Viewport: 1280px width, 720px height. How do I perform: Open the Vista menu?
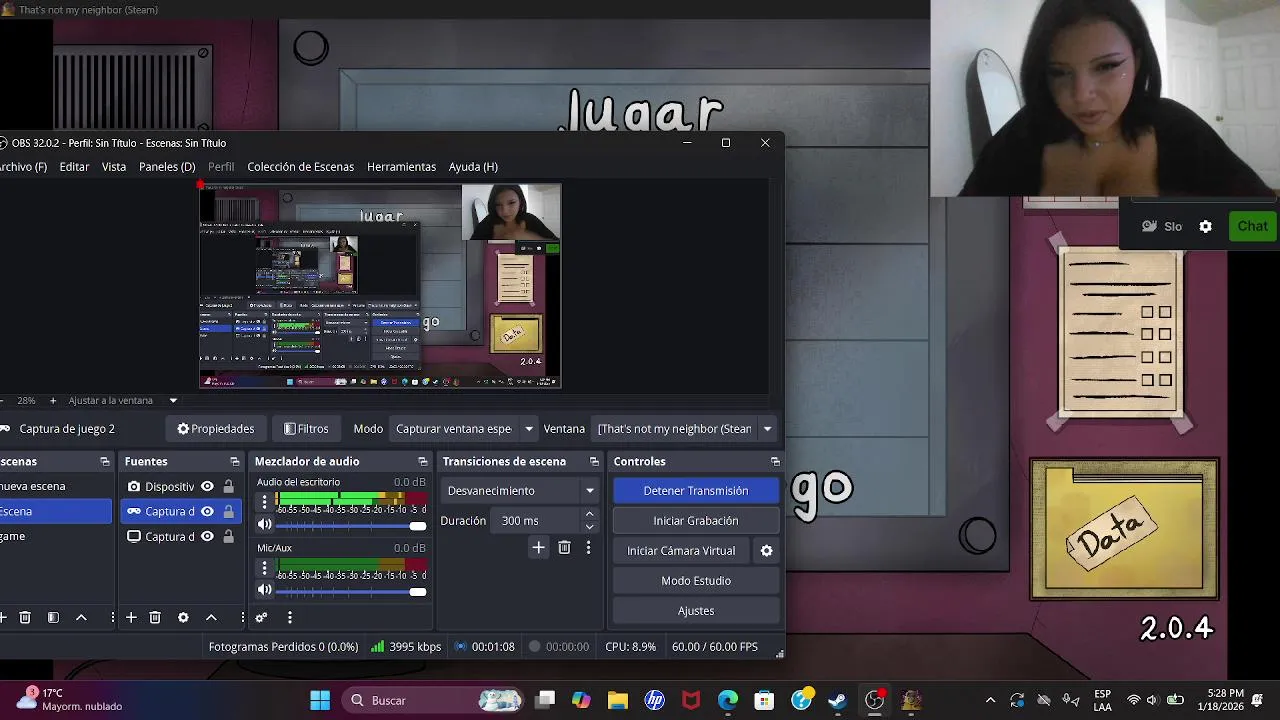coord(114,167)
